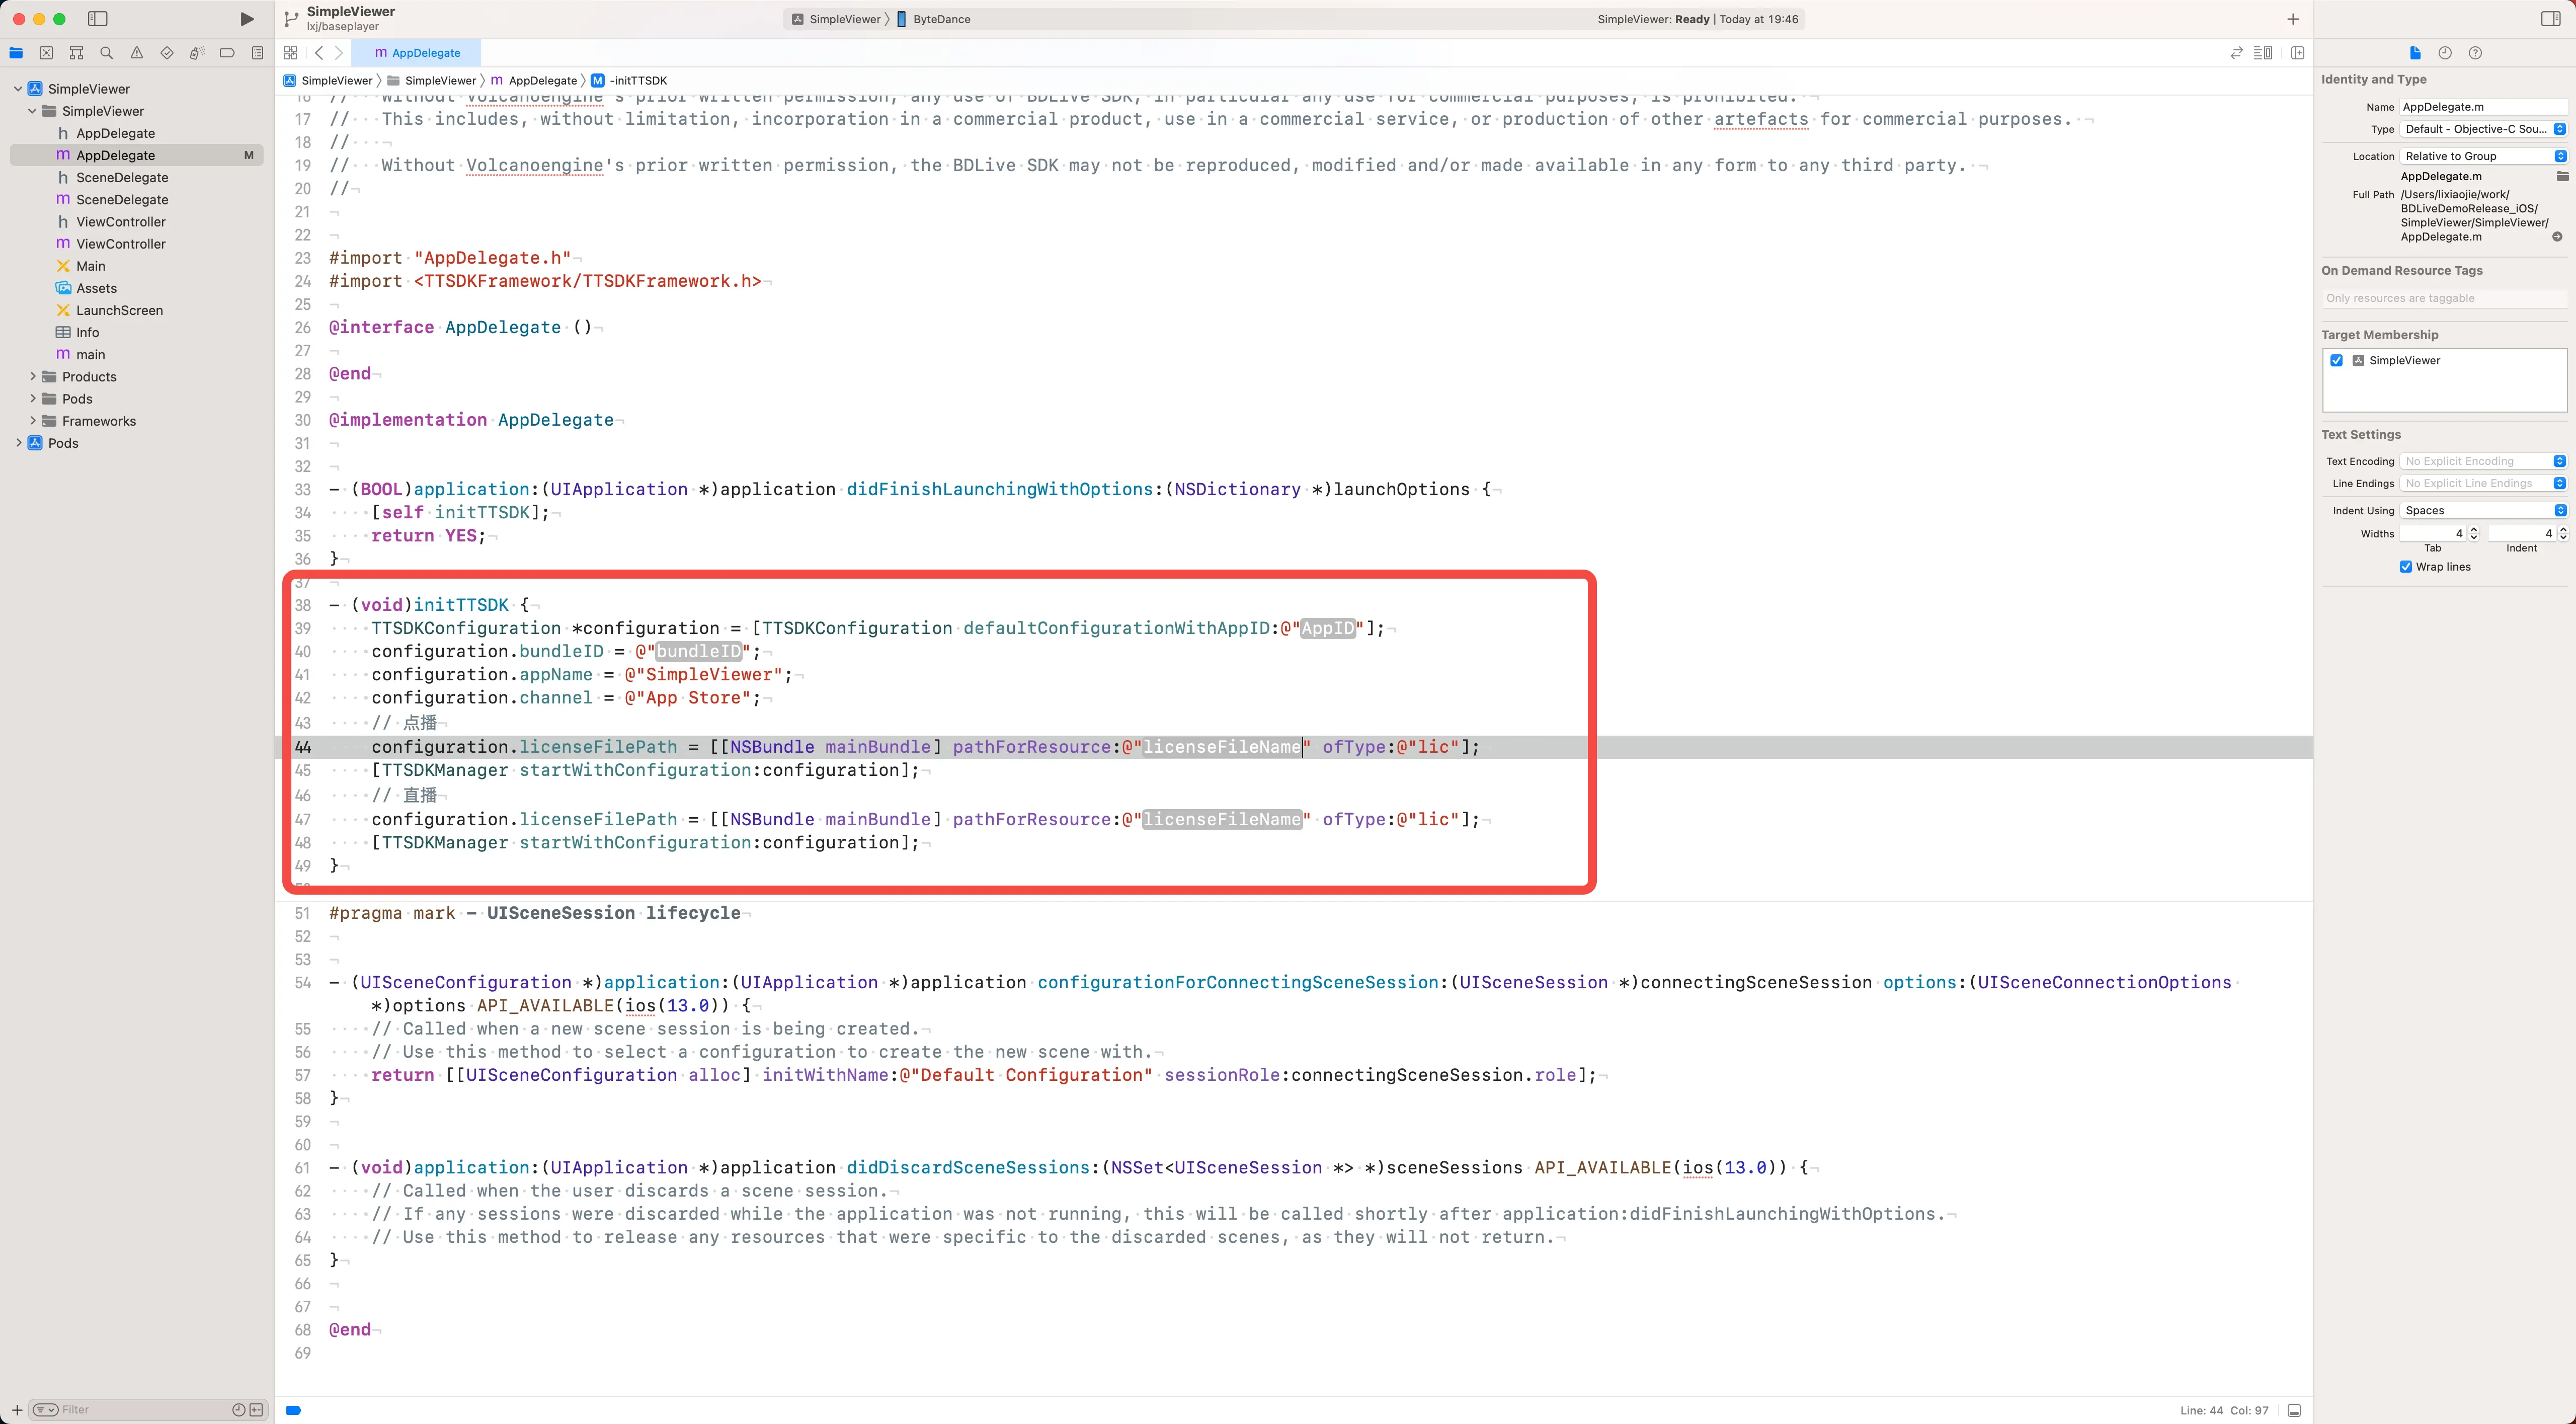2576x1424 pixels.
Task: Show the Quick Help inspector tab
Action: tap(2475, 53)
